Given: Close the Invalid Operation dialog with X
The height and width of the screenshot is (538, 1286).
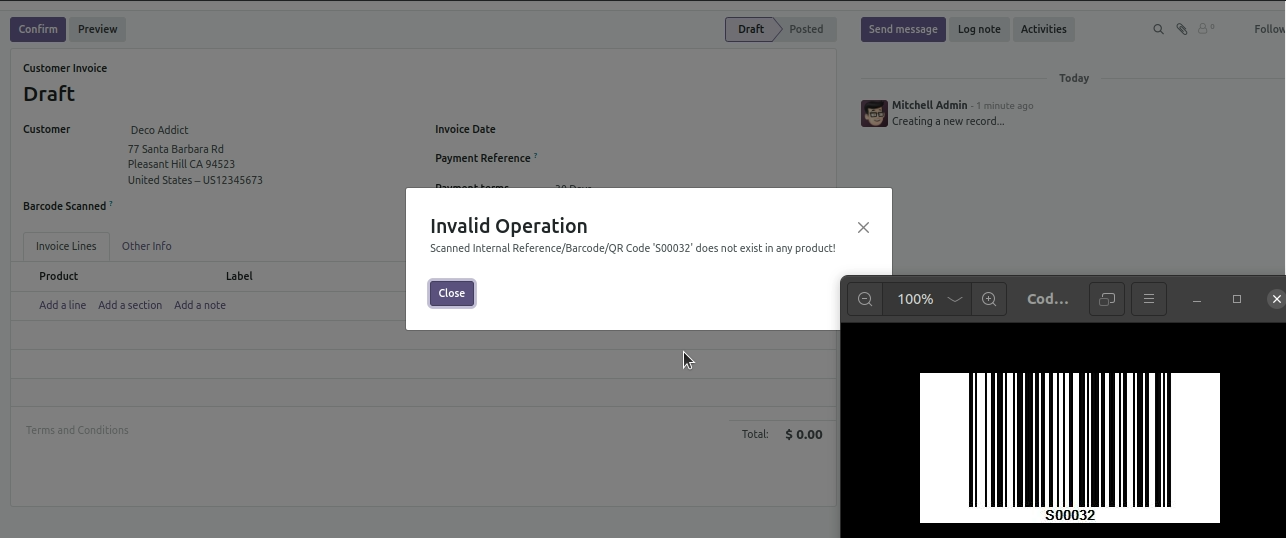Looking at the screenshot, I should tap(863, 228).
